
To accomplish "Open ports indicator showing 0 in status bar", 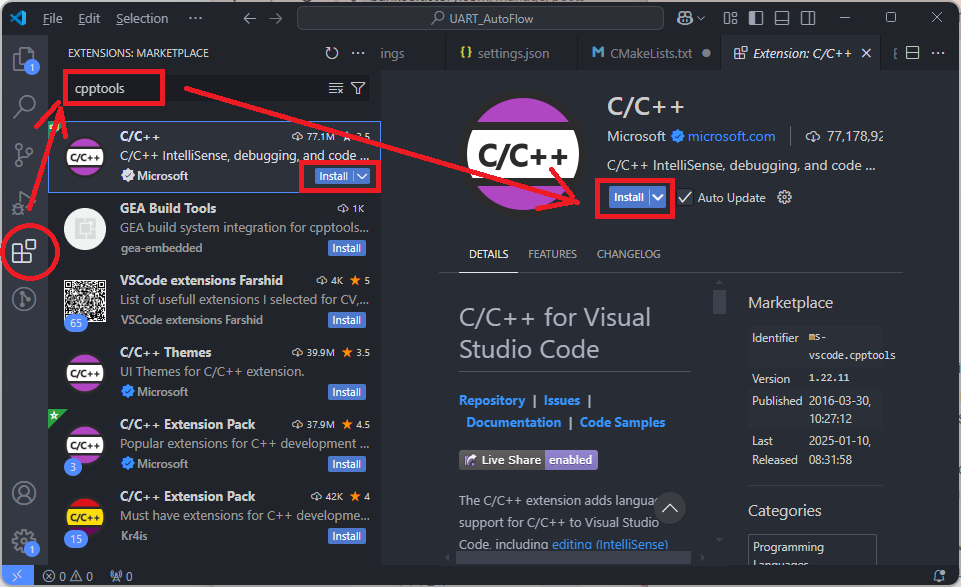I will (x=121, y=576).
